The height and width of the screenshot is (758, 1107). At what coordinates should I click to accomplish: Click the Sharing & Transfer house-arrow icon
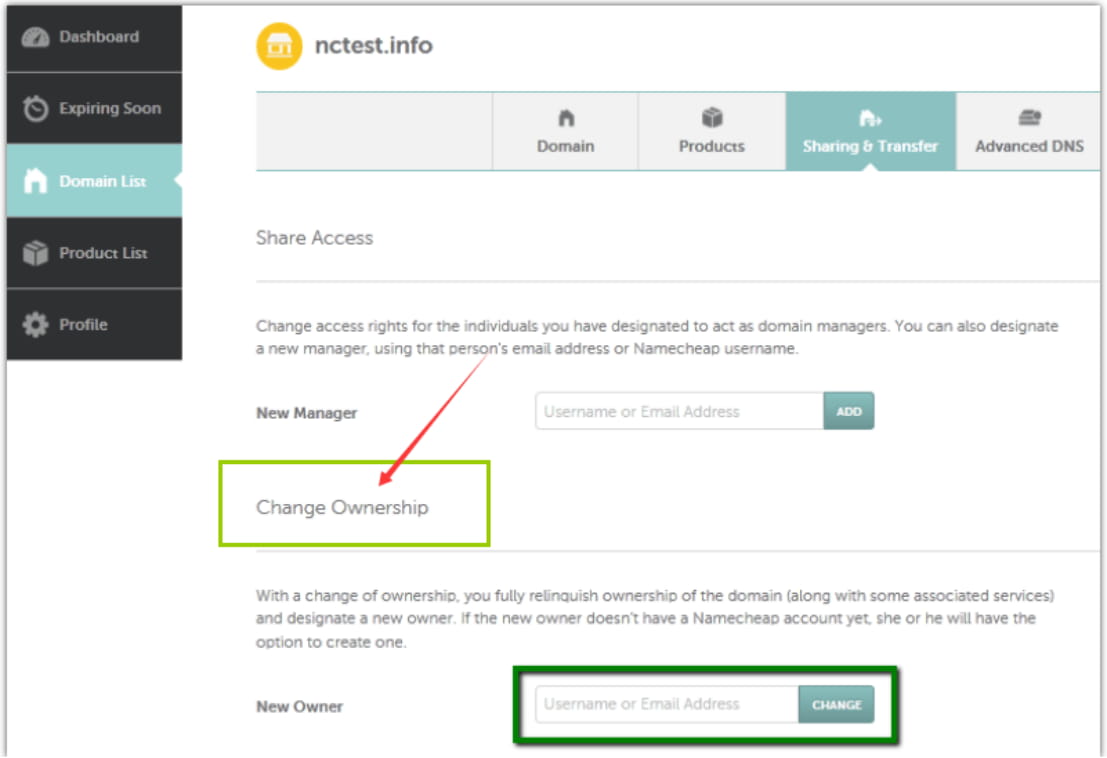872,121
